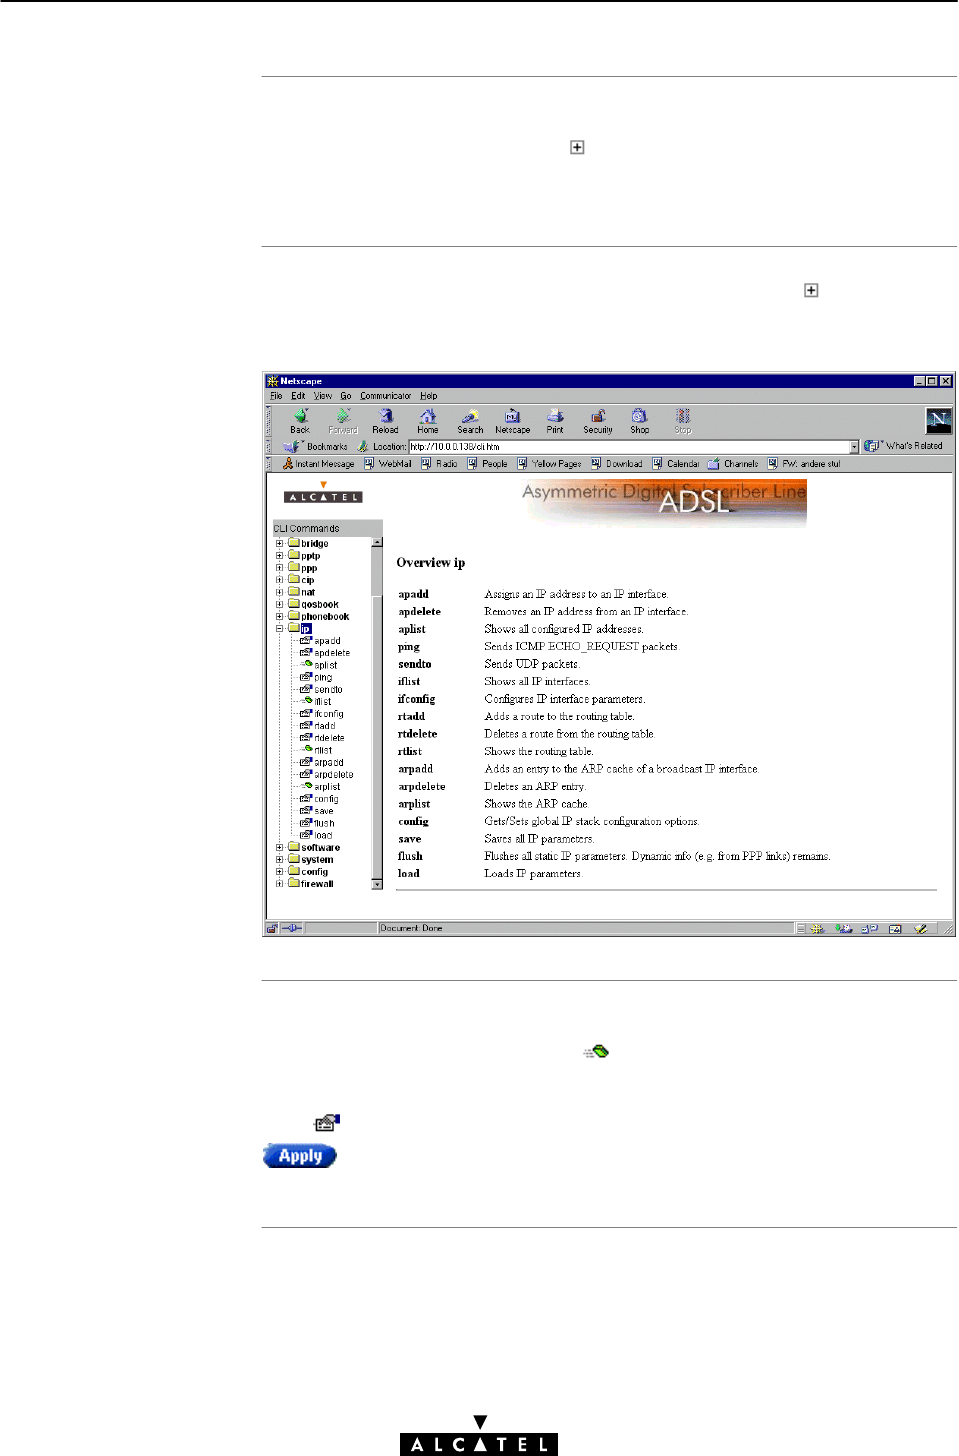The height and width of the screenshot is (1456, 959).
Task: Open the Help menu
Action: click(429, 396)
